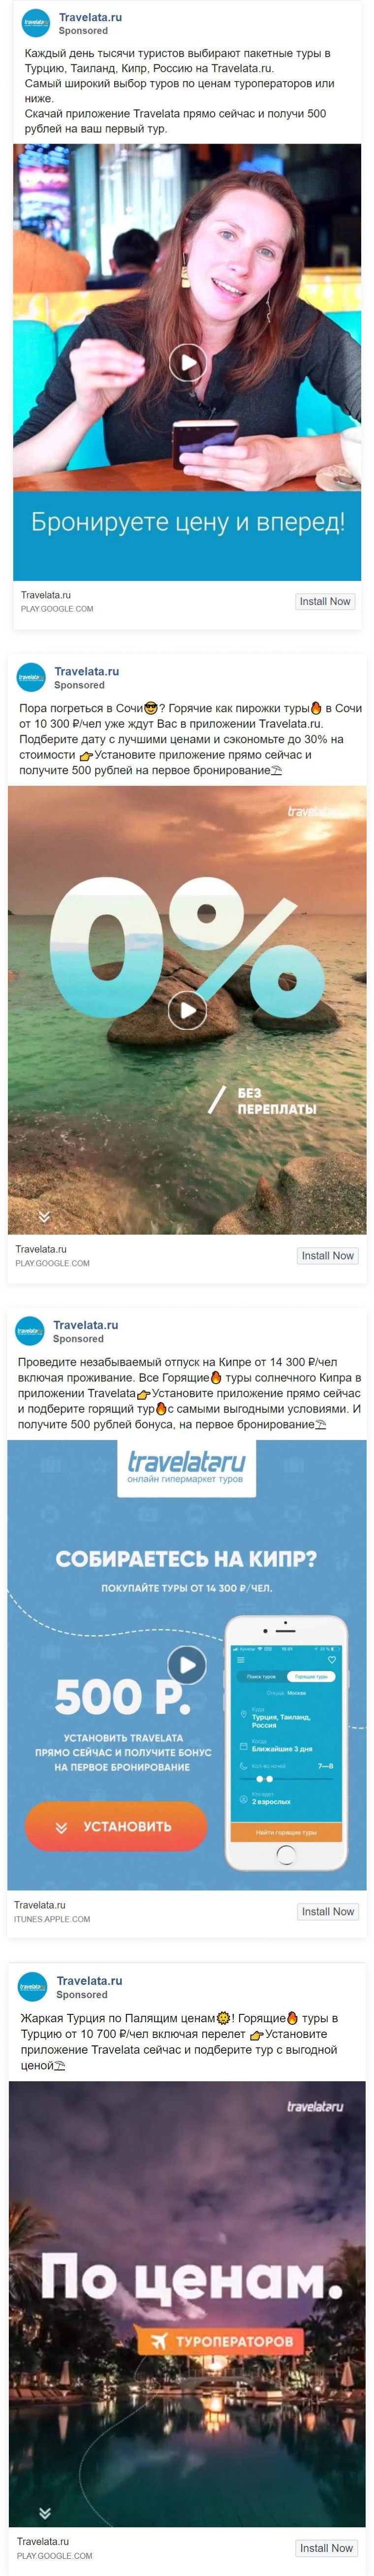Viewport: 374px width, 2576px height.
Task: Play the 0% без переплаты video
Action: (187, 1010)
